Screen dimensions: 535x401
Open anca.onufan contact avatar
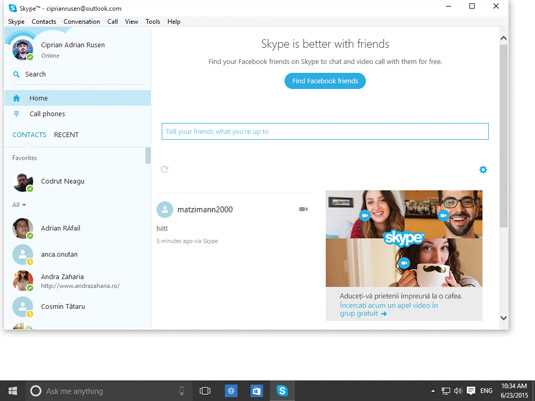[x=23, y=255]
